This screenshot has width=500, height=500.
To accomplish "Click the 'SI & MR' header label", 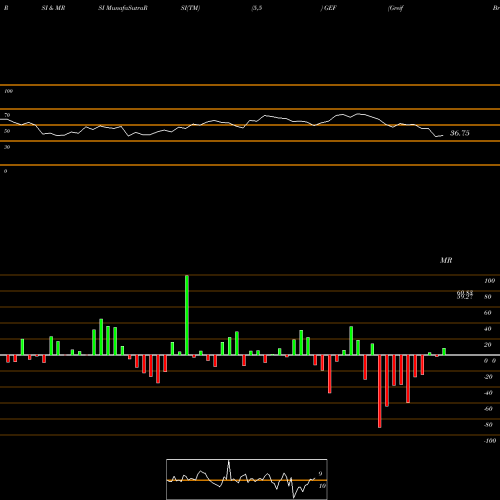I will [53, 8].
